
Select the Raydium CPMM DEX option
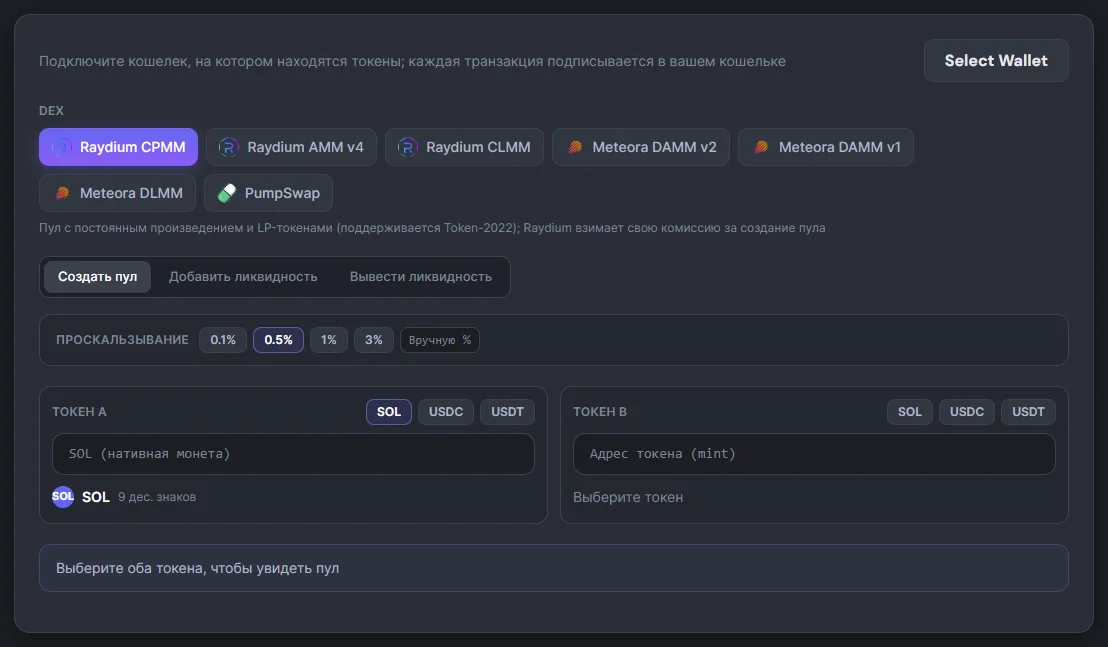pyautogui.click(x=119, y=147)
